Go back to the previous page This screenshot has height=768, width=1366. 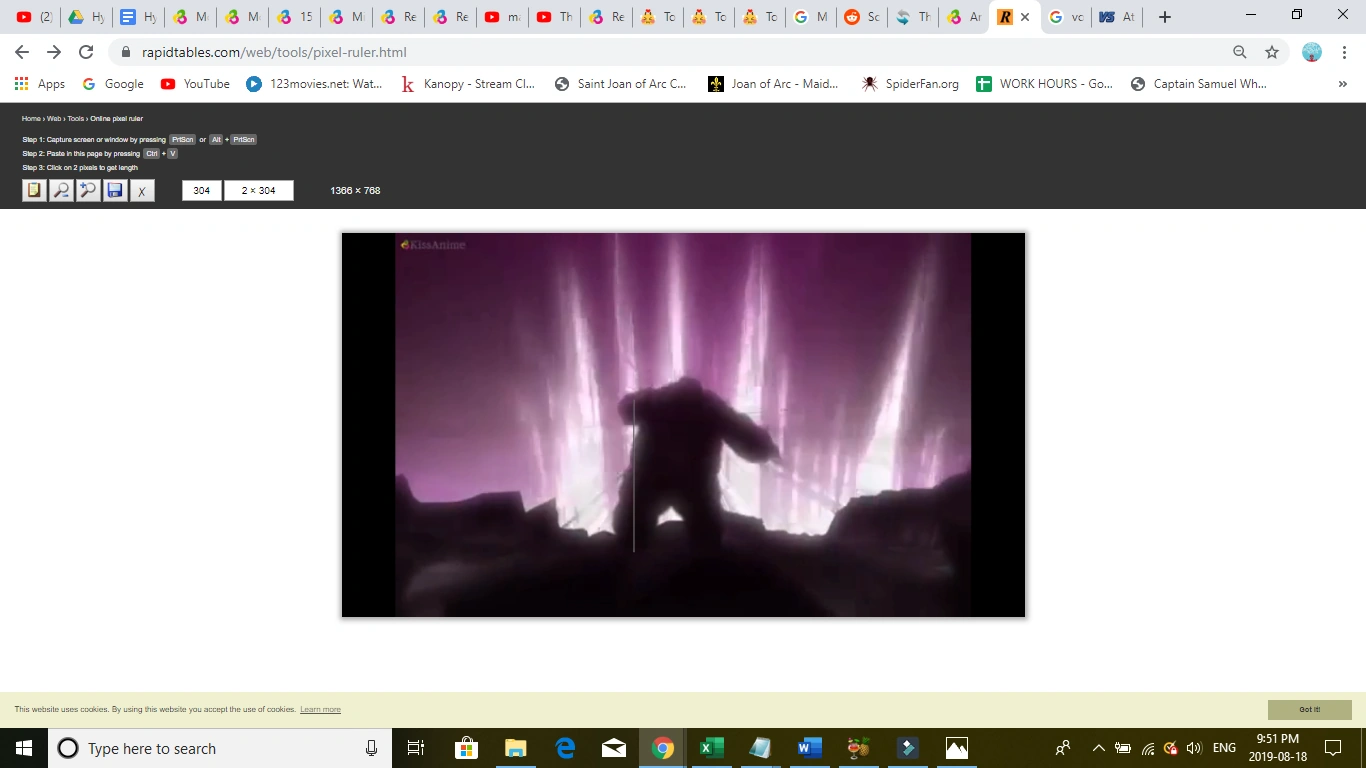pyautogui.click(x=22, y=52)
